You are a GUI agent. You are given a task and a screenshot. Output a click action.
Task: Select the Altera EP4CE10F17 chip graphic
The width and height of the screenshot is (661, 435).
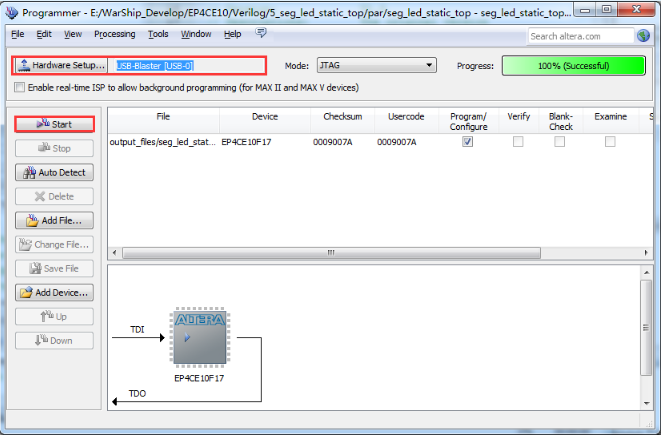199,335
